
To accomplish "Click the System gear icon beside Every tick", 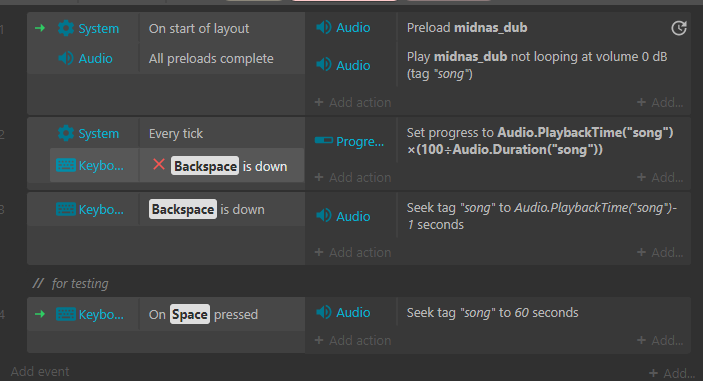I will [66, 133].
